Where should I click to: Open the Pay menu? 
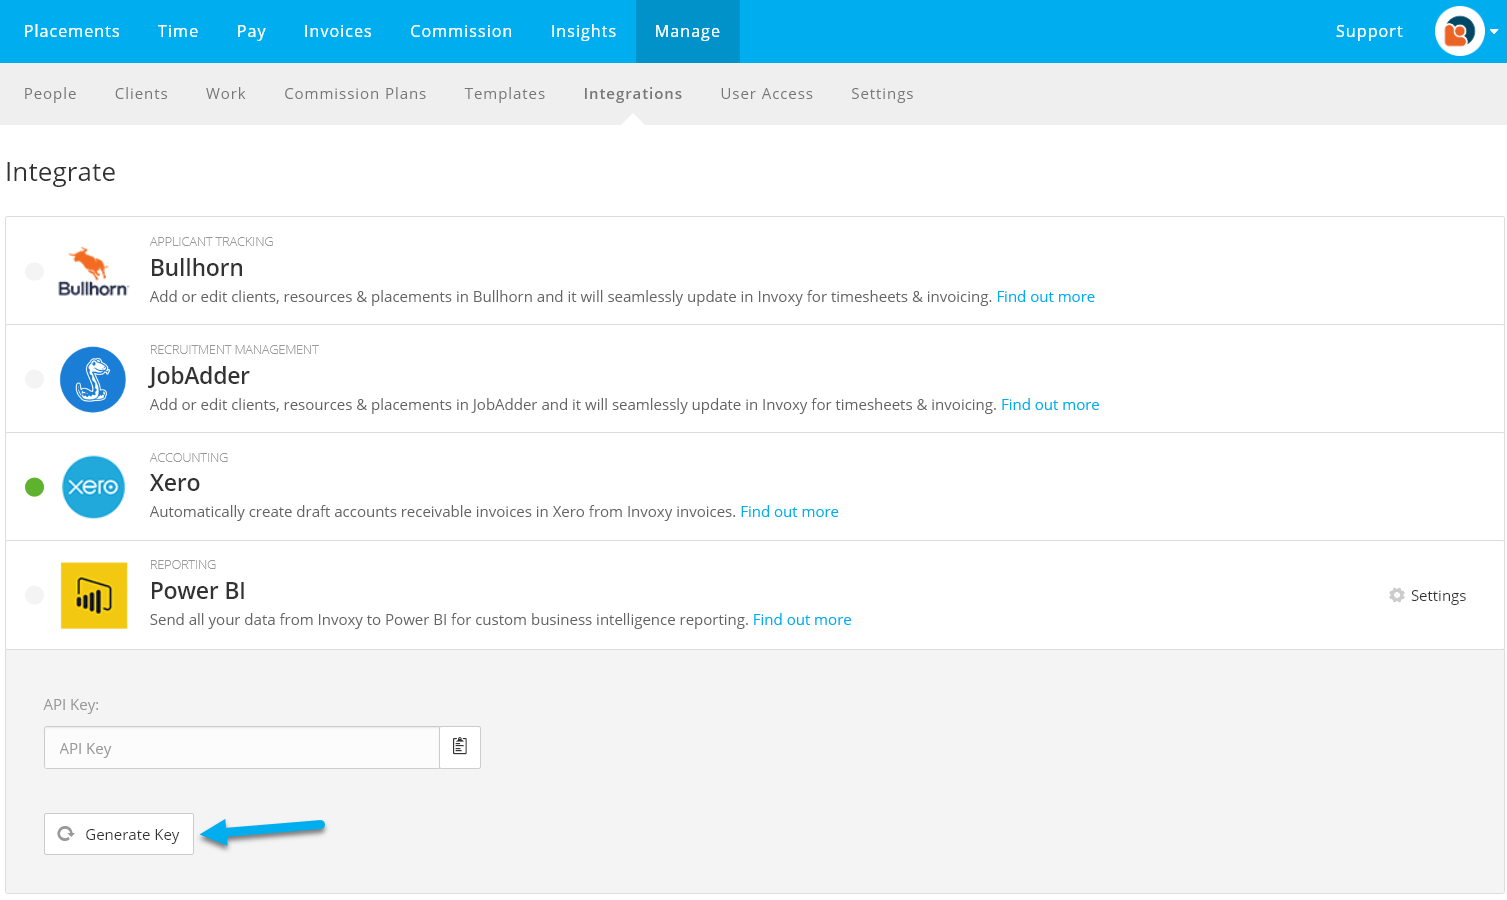pos(251,31)
